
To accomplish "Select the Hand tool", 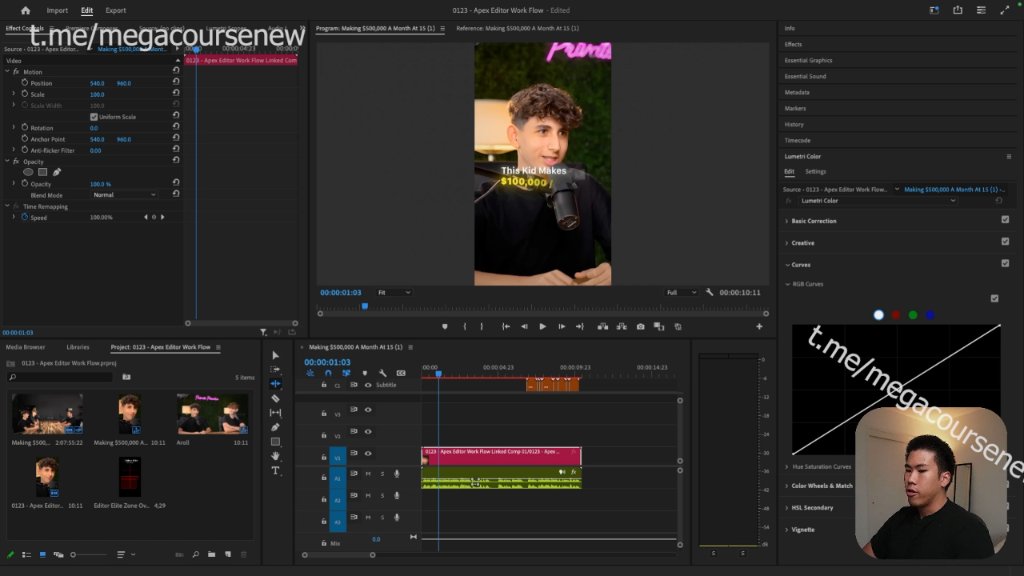I will pyautogui.click(x=276, y=456).
